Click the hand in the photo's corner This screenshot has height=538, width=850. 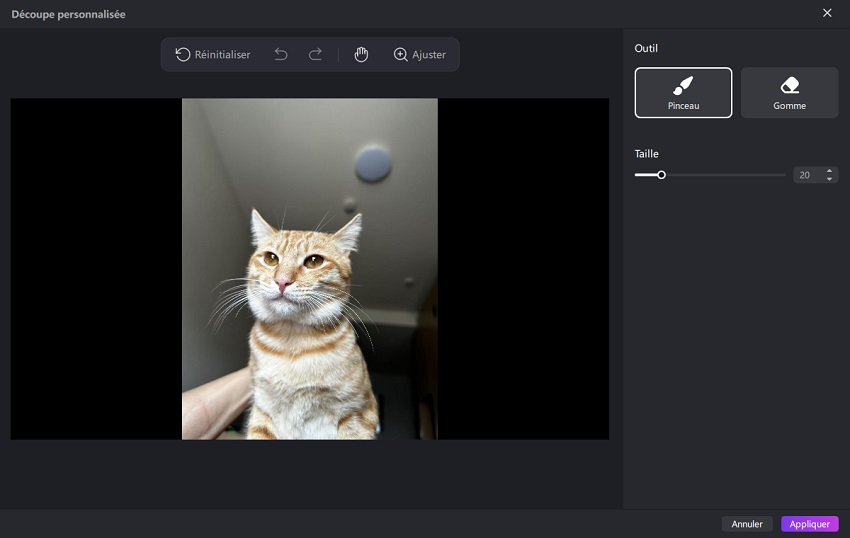[212, 405]
